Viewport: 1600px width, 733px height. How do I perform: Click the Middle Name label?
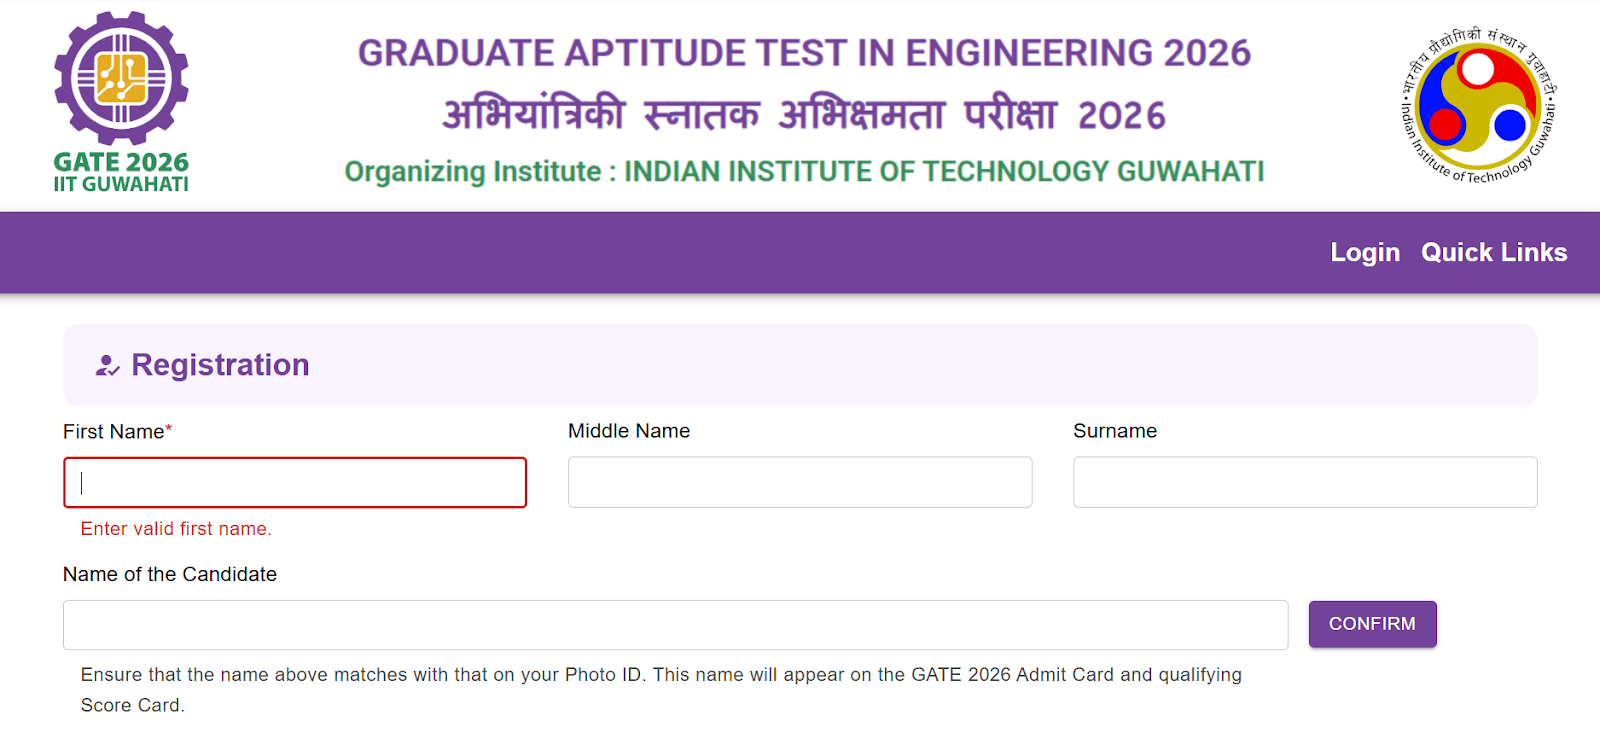point(628,431)
